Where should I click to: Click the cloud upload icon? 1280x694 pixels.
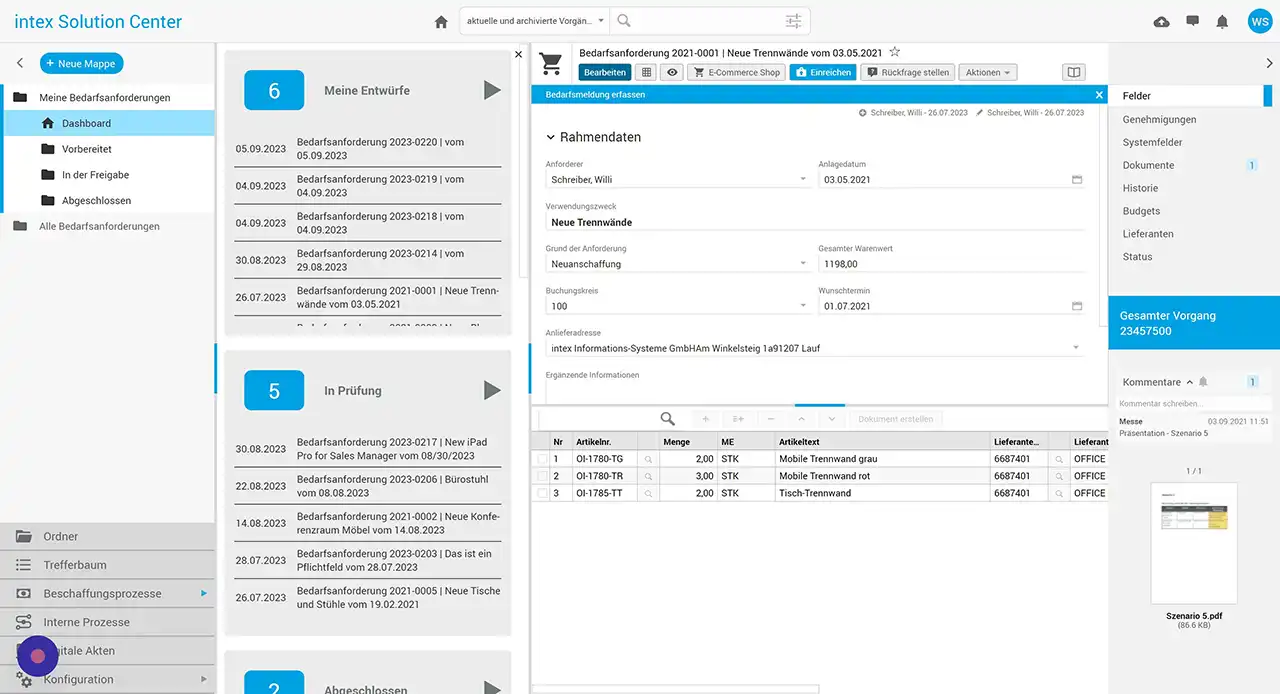[1161, 22]
